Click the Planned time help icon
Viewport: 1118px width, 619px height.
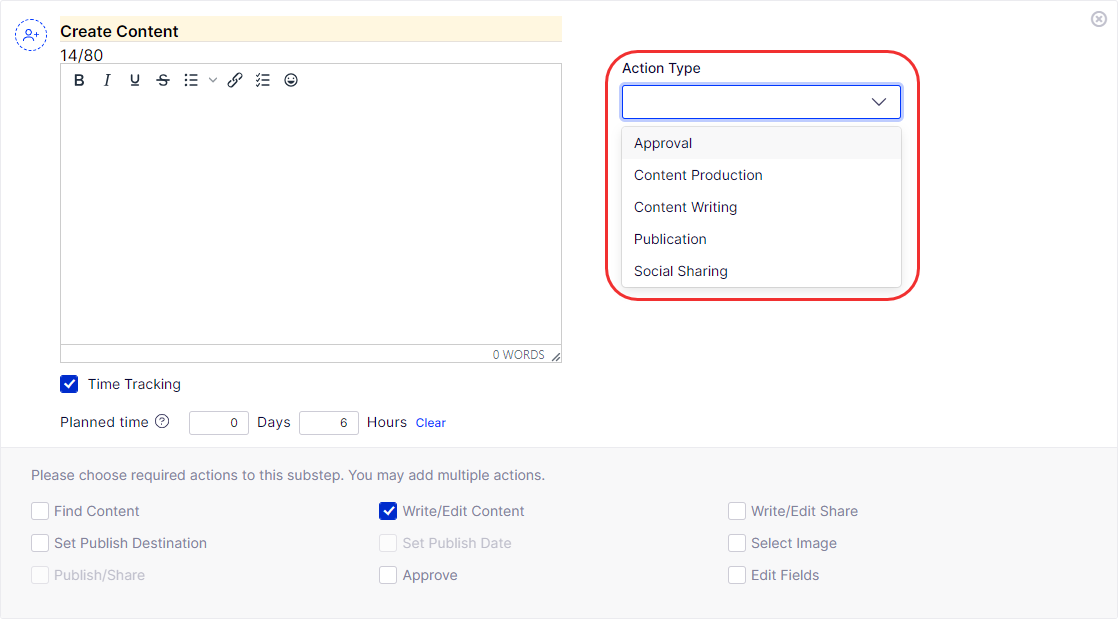(162, 422)
